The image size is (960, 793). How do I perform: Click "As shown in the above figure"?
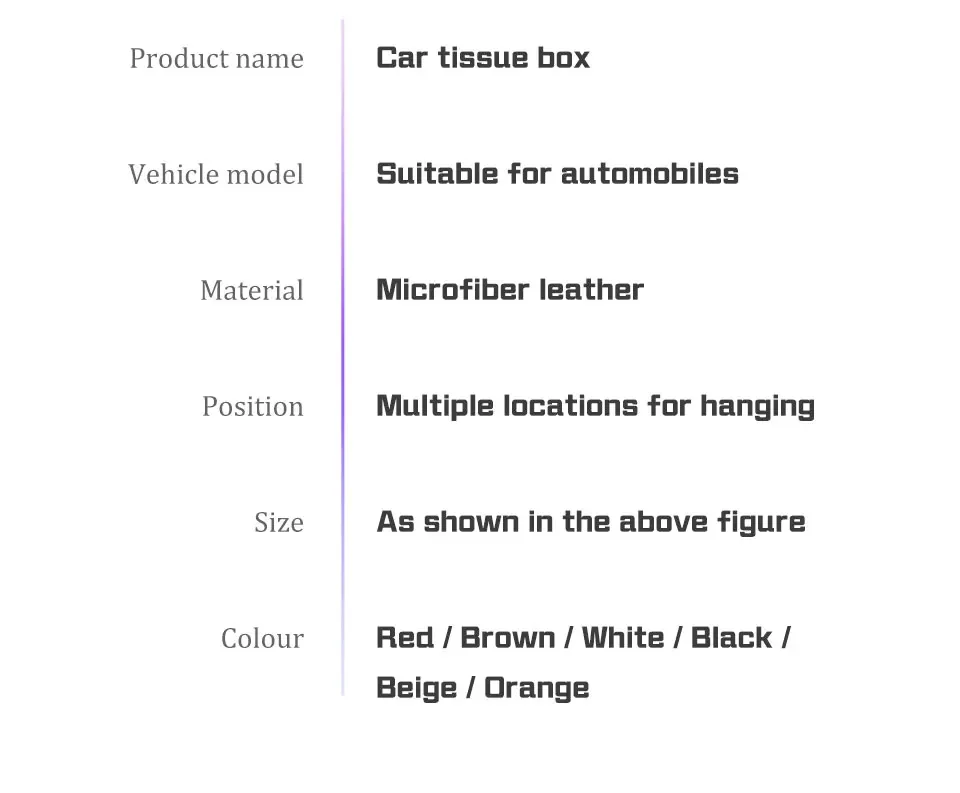tap(590, 522)
